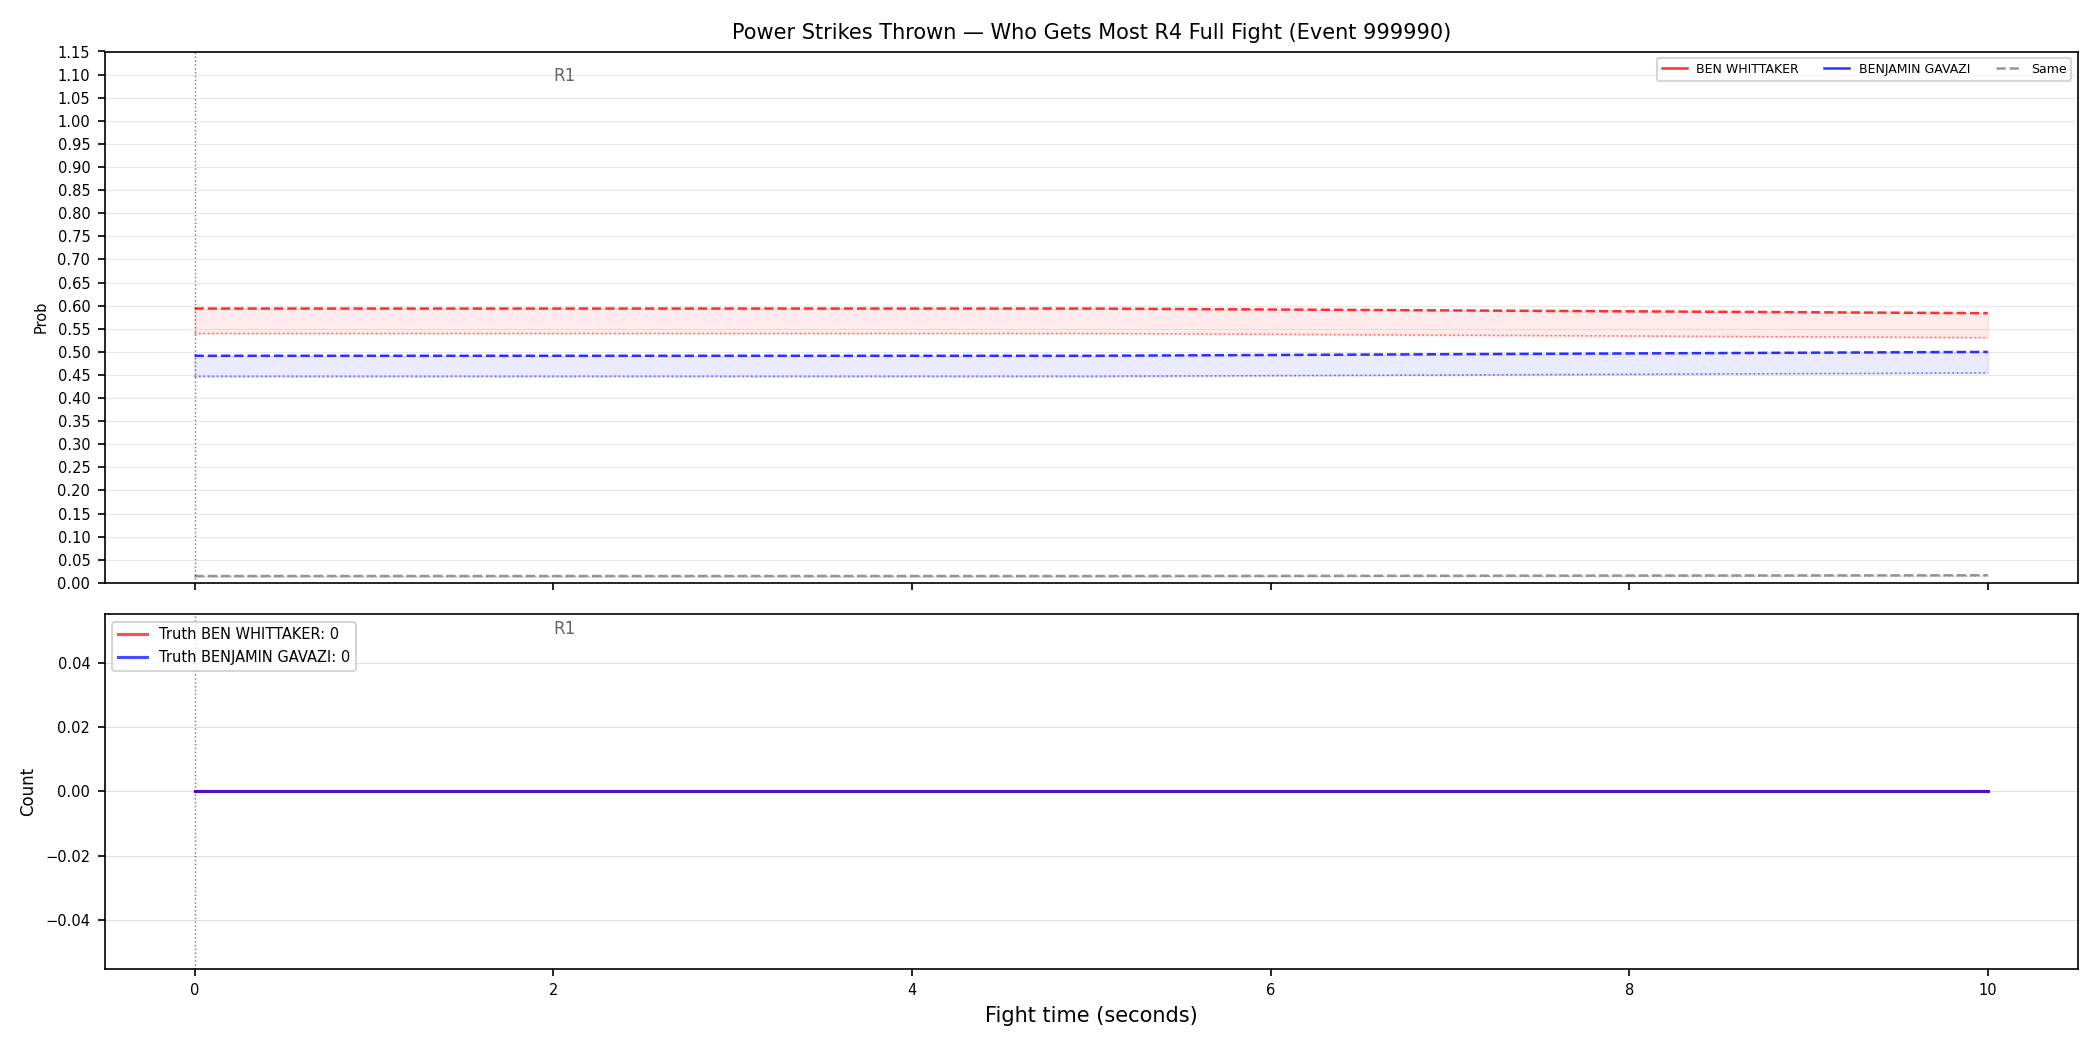Click the '0.30' tick on Prob axis

click(x=74, y=445)
